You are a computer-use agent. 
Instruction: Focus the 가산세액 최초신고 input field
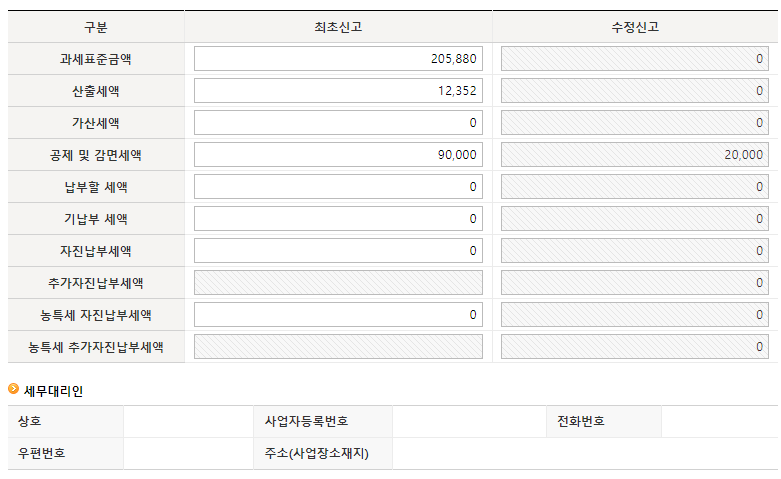(x=338, y=123)
